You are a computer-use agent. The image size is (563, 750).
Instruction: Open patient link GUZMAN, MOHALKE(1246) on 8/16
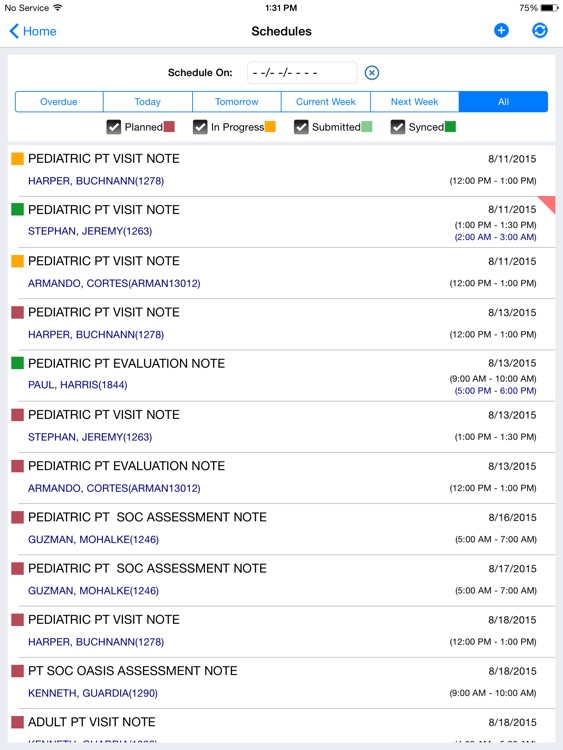point(93,540)
